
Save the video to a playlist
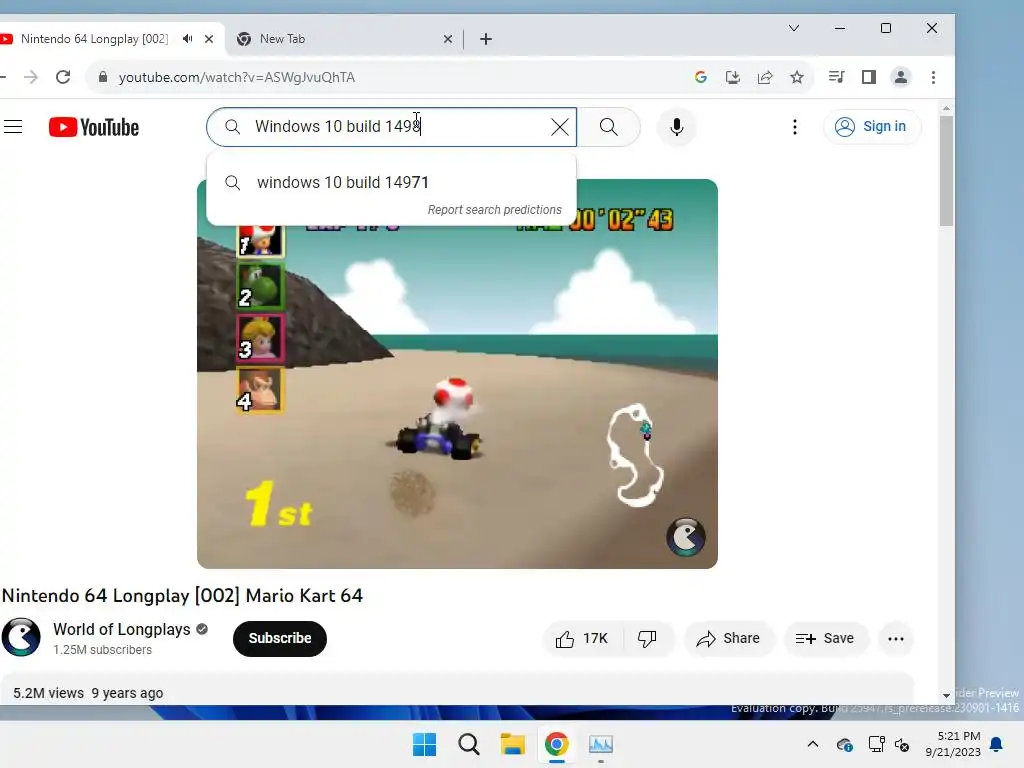(825, 639)
